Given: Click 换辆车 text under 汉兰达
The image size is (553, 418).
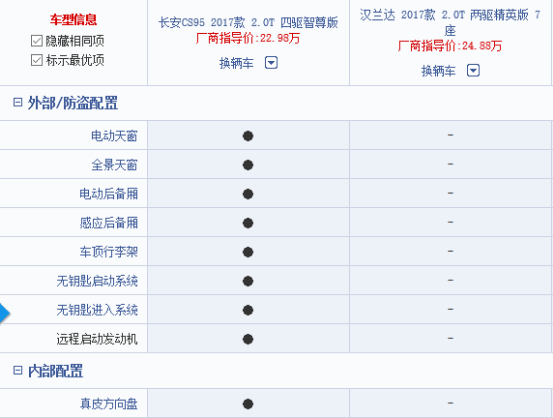Looking at the screenshot, I should [438, 71].
